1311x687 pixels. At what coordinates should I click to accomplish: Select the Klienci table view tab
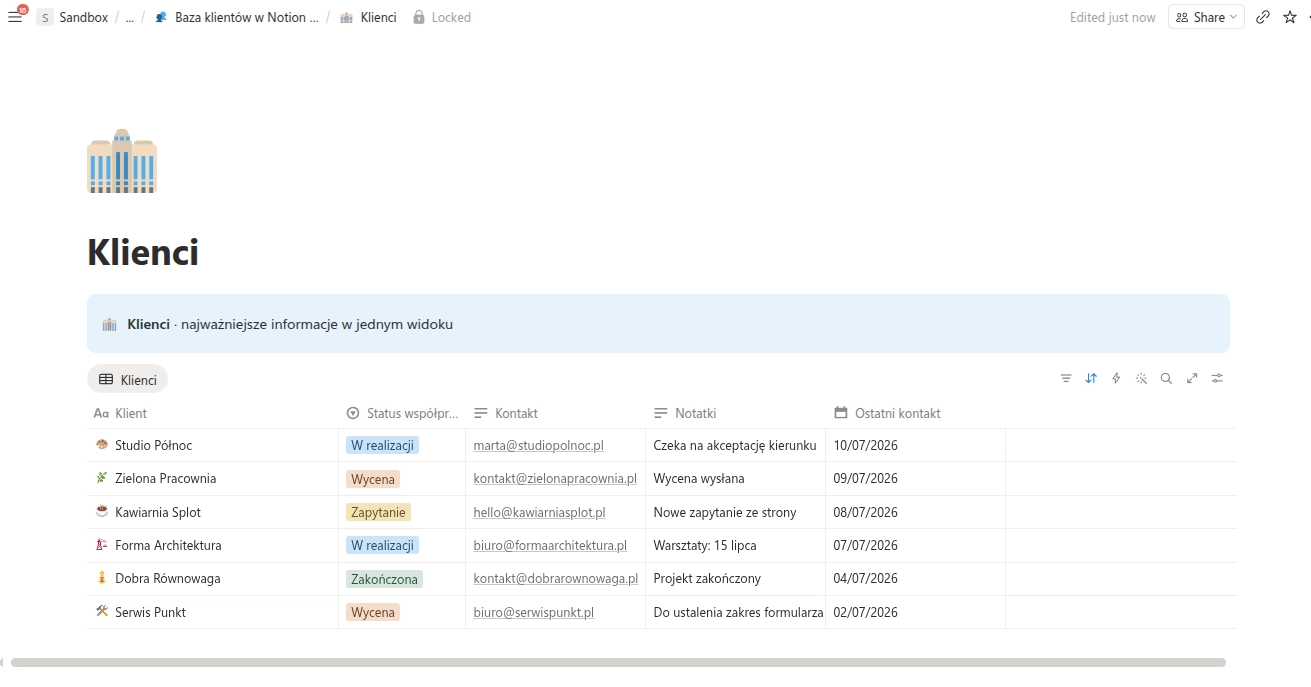pyautogui.click(x=127, y=379)
